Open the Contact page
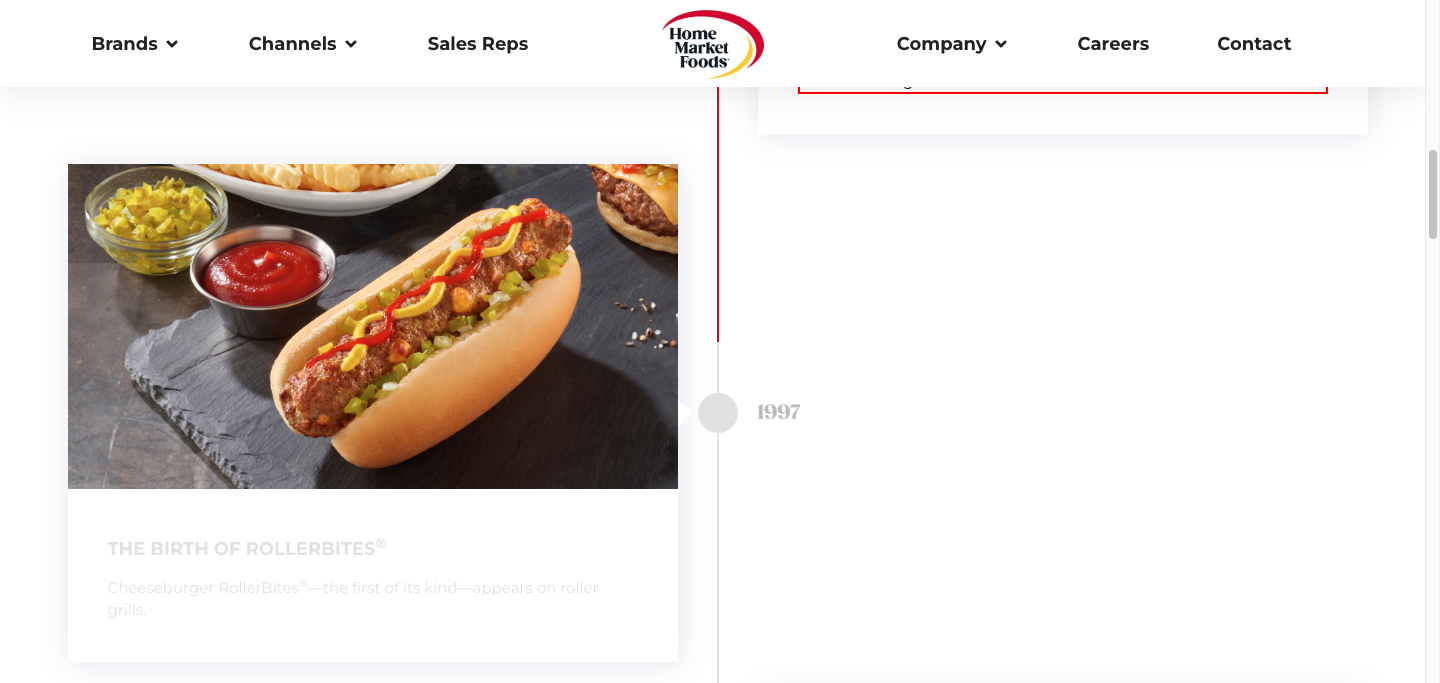The width and height of the screenshot is (1440, 683). (1254, 44)
